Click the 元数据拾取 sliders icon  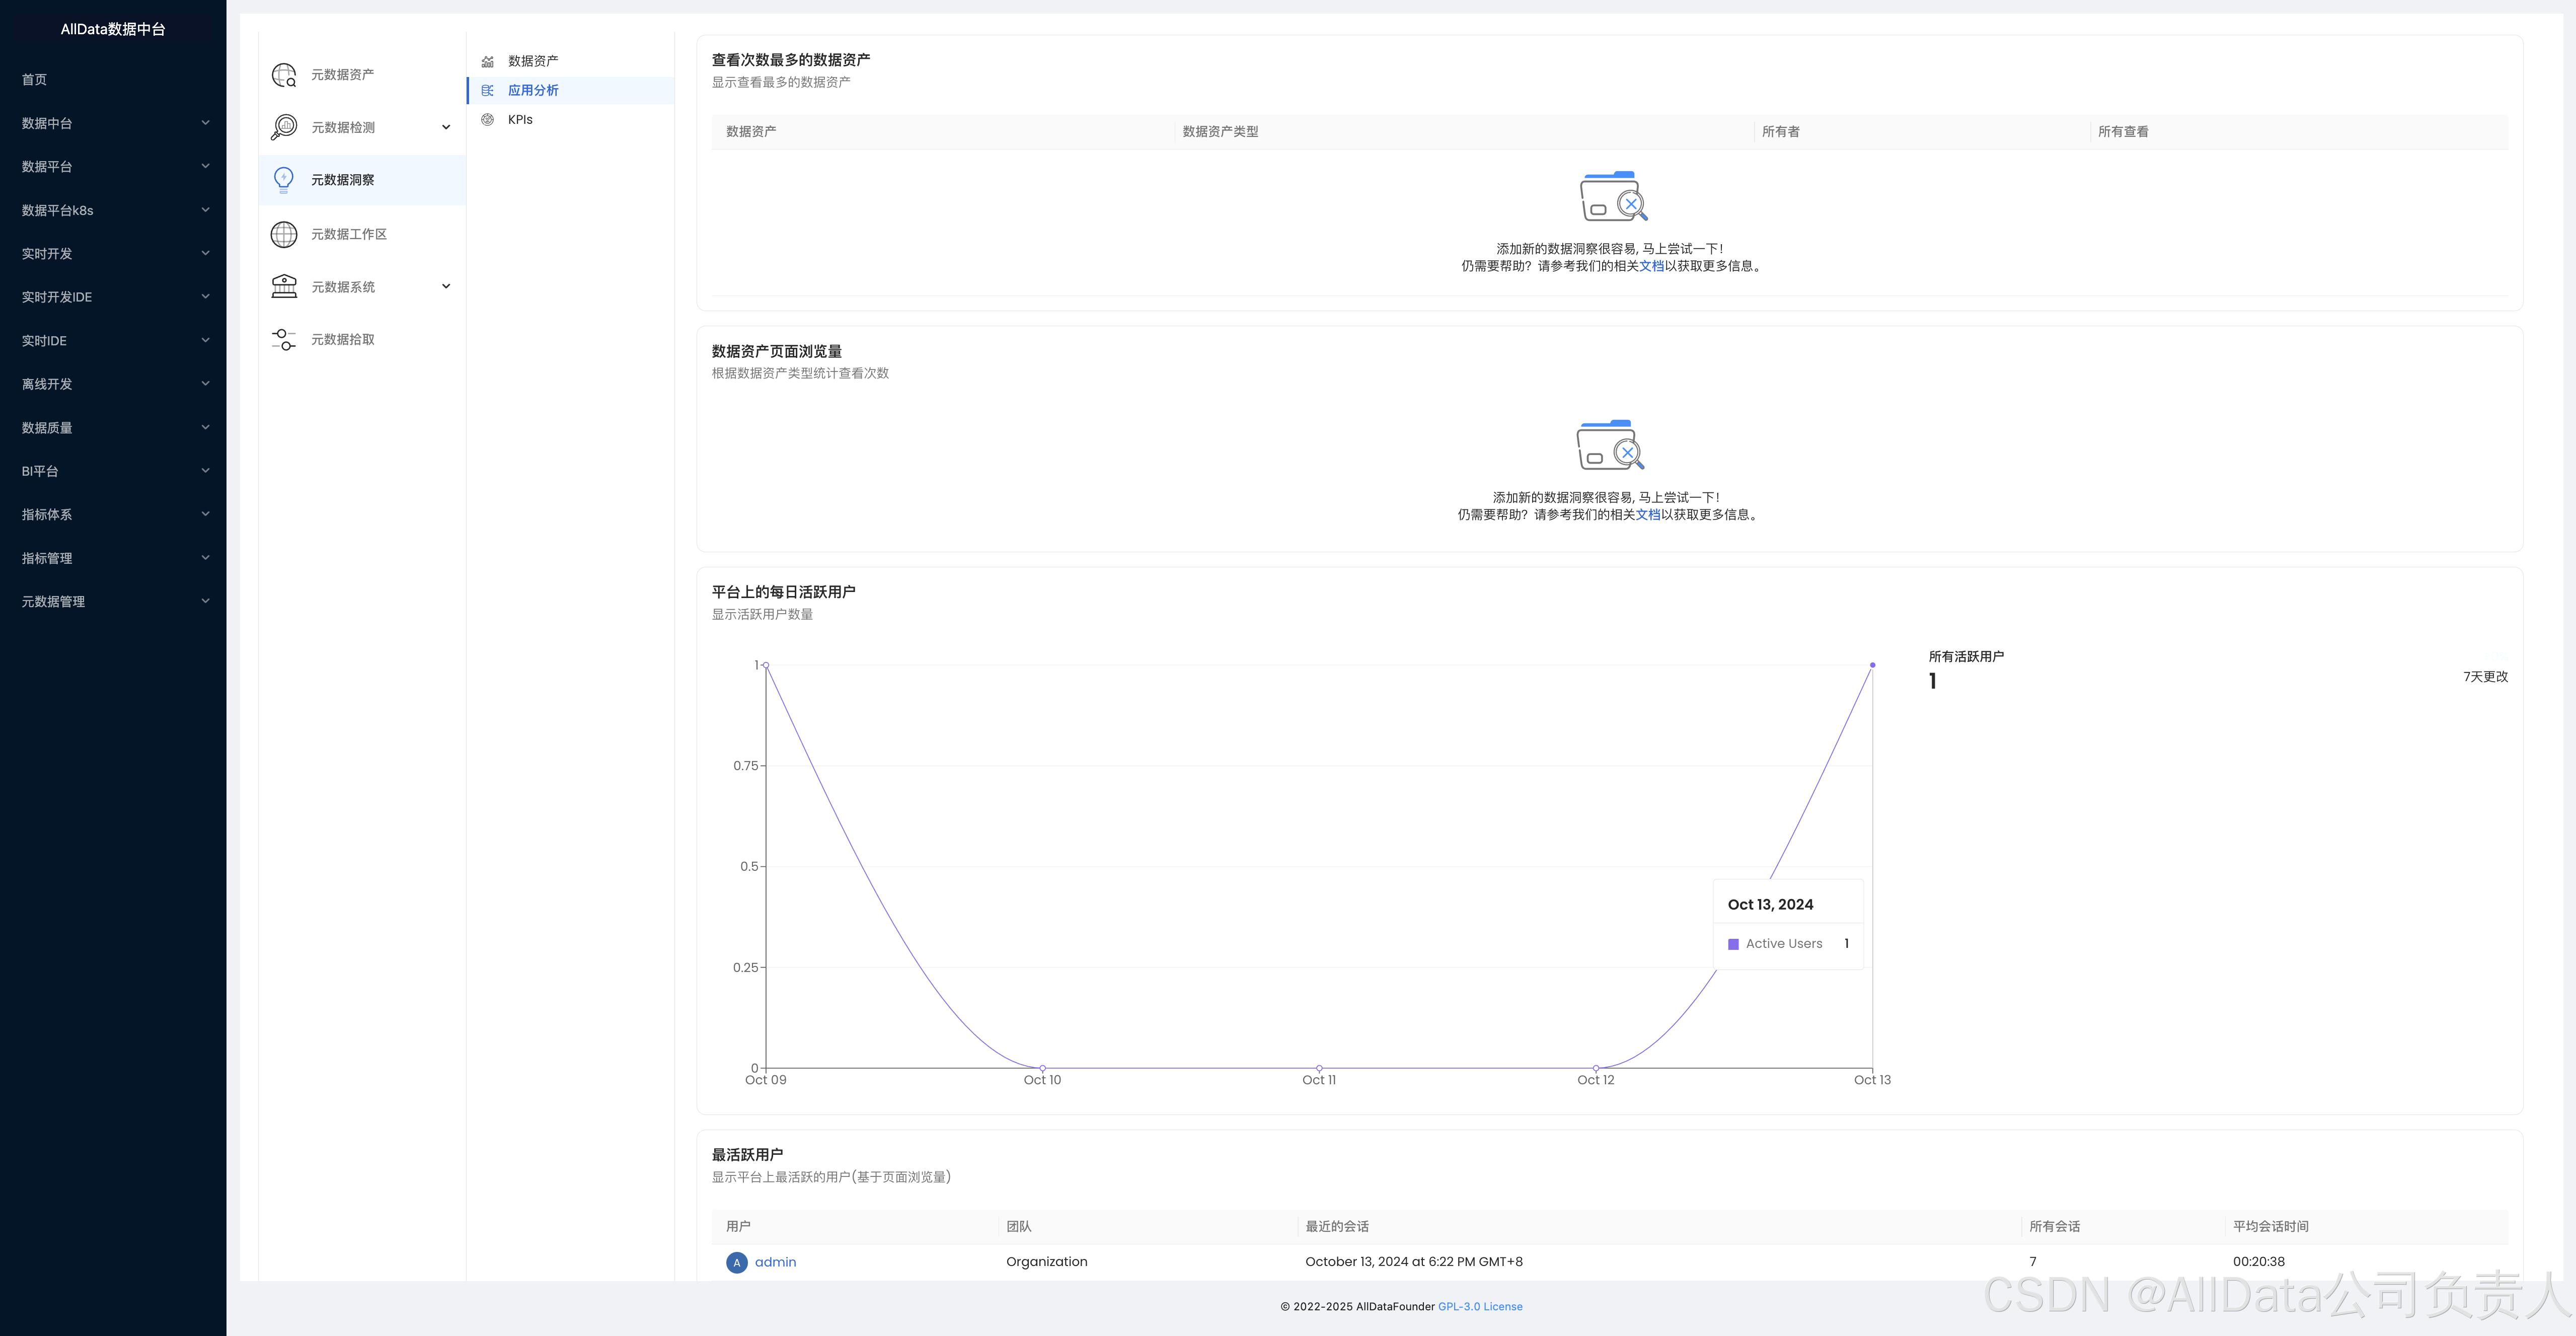tap(284, 339)
